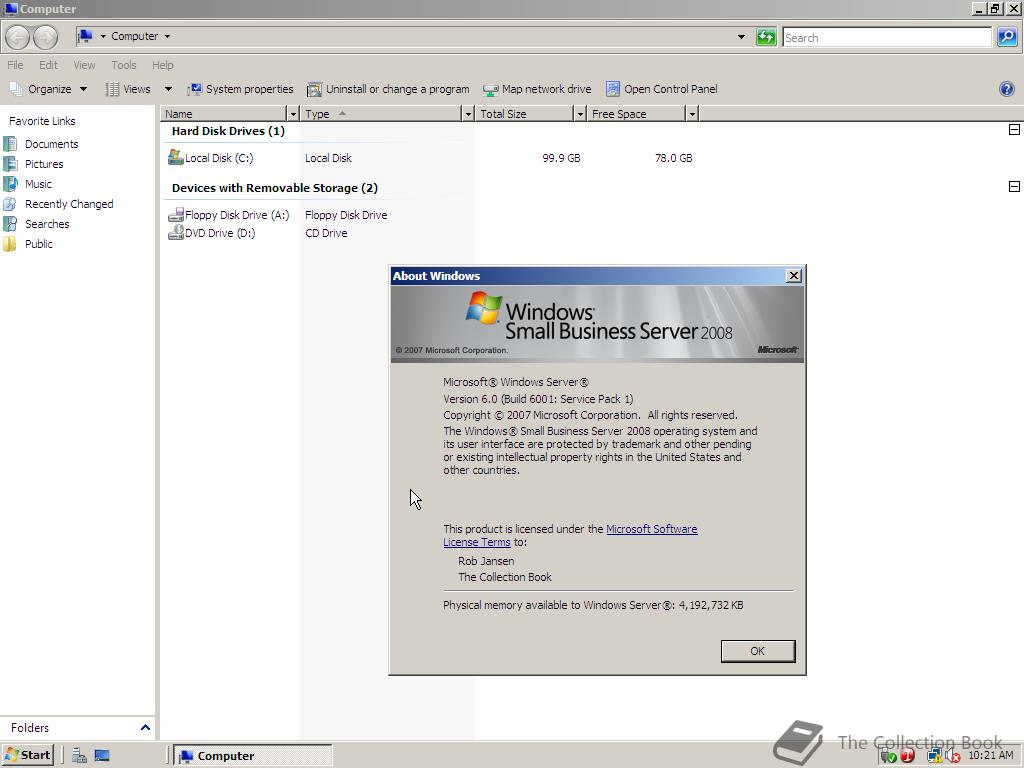Screen dimensions: 1024x768
Task: Select the DVD Drive (D:) icon
Action: (176, 232)
